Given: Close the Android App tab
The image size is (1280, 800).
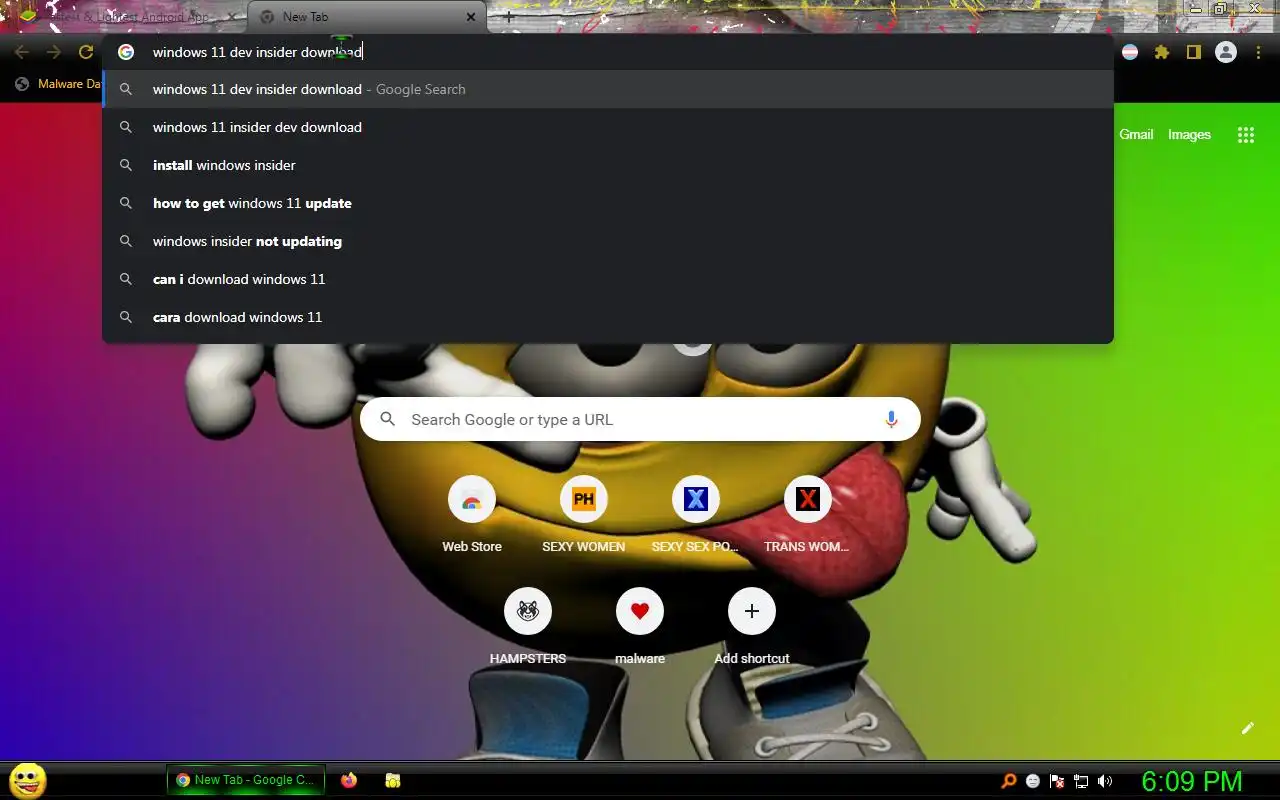Looking at the screenshot, I should tap(230, 17).
